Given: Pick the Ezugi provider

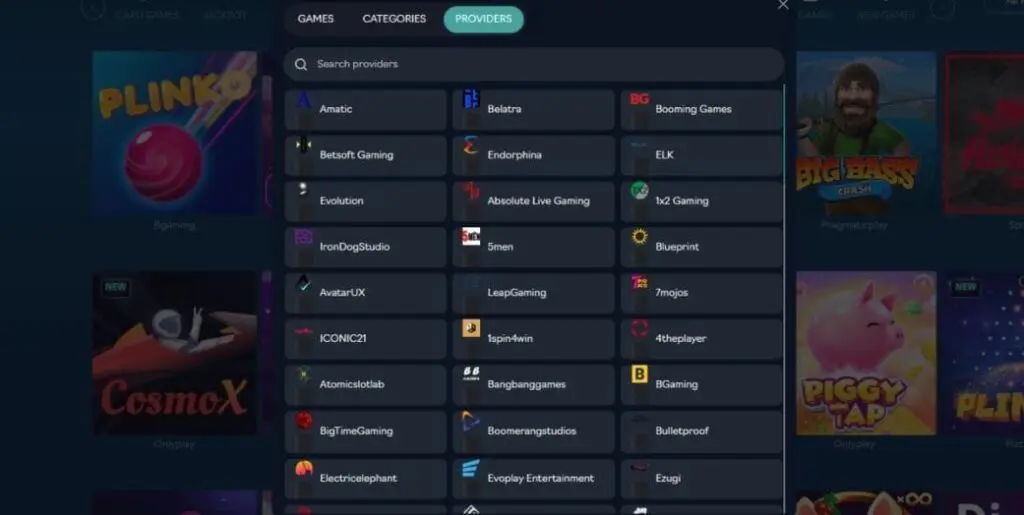Looking at the screenshot, I should click(701, 478).
